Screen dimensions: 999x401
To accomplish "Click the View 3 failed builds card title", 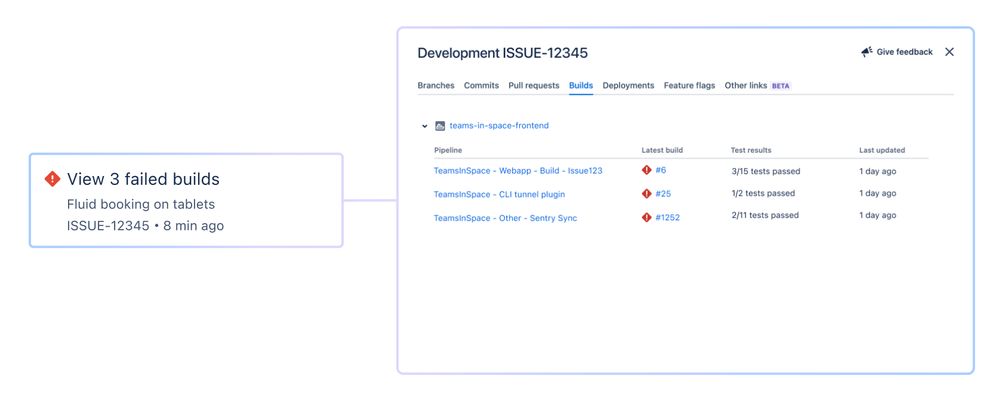I will click(x=143, y=179).
